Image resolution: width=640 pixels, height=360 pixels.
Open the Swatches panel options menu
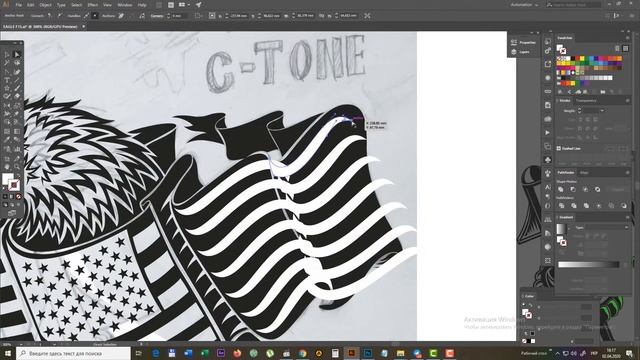click(628, 38)
